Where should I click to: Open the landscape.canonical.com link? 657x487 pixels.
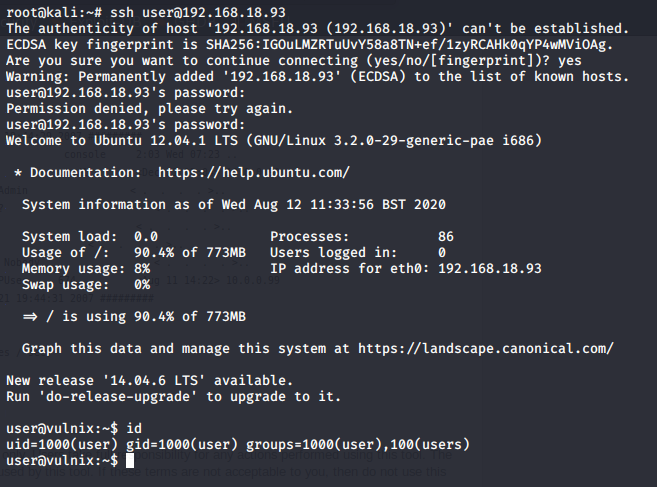click(x=486, y=348)
